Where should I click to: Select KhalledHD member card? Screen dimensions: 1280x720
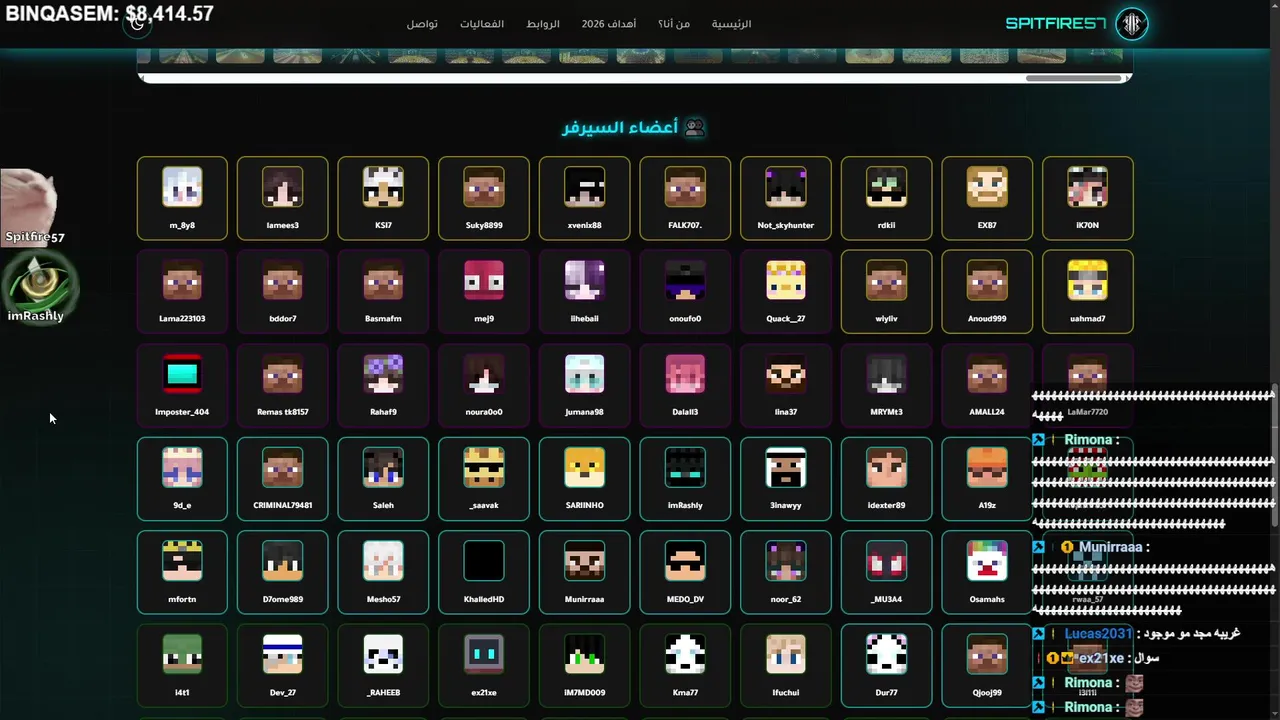click(484, 572)
